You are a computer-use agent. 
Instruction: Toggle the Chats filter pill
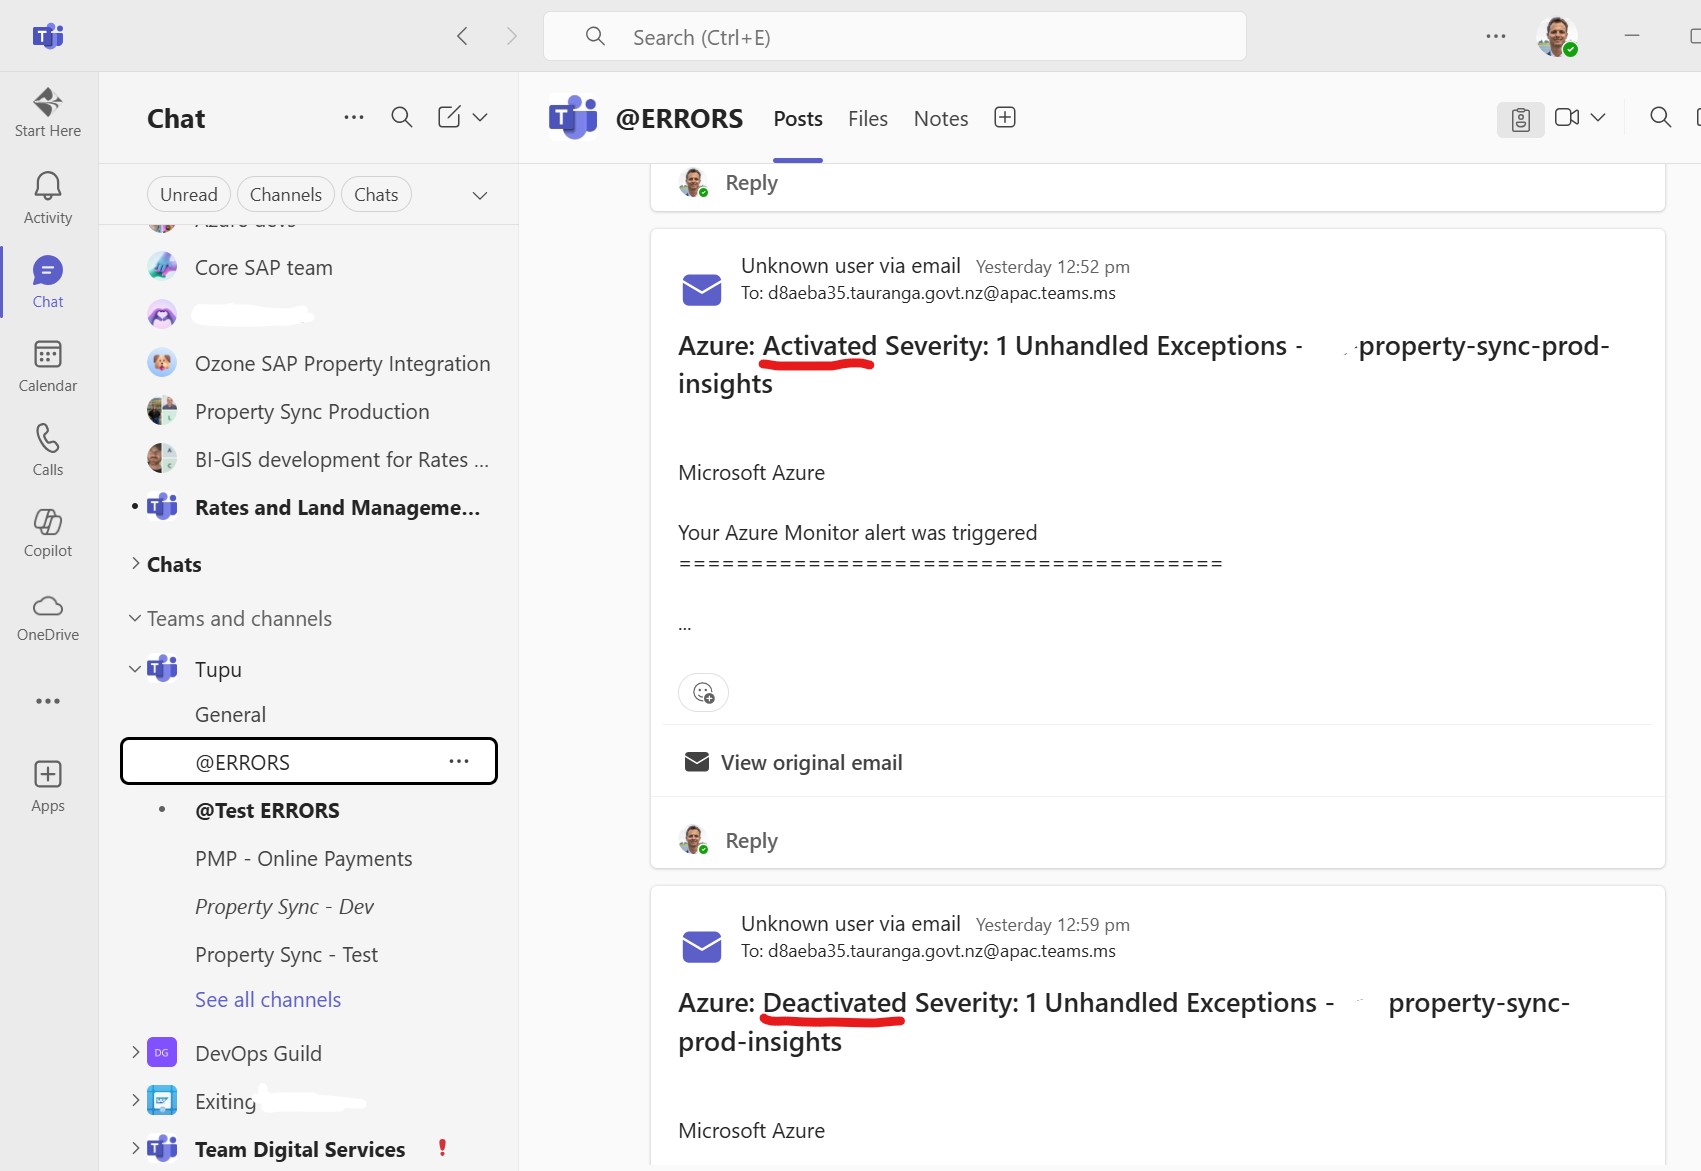tap(376, 195)
